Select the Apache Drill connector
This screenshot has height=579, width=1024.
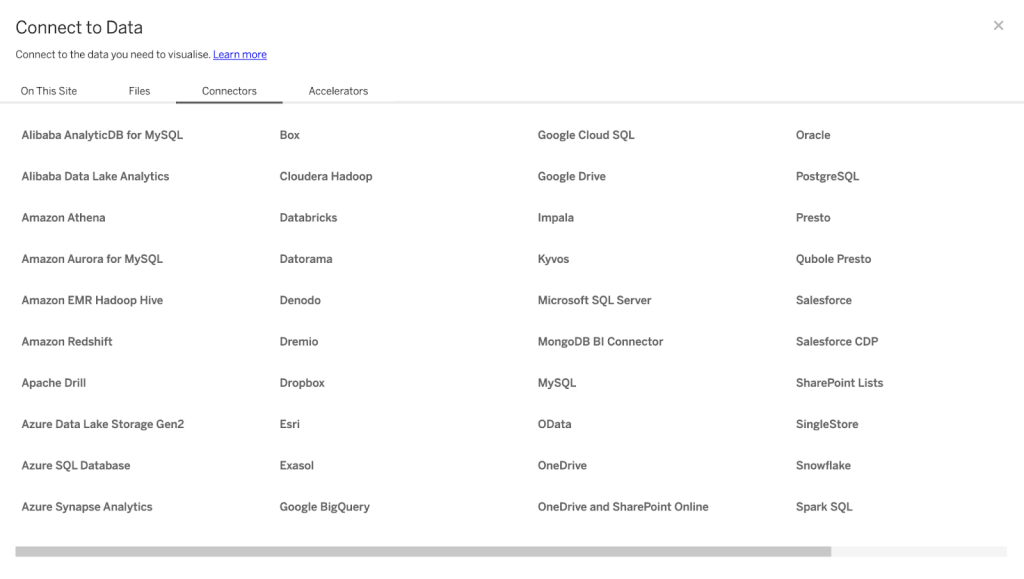pyautogui.click(x=54, y=383)
